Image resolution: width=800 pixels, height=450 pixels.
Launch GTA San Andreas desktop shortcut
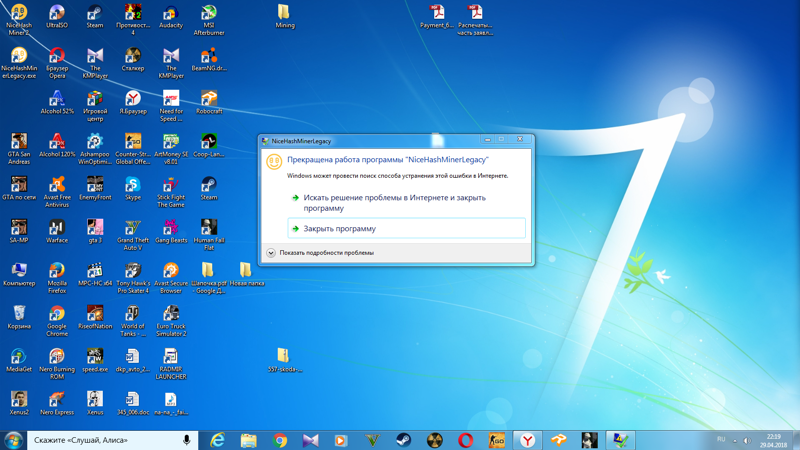[x=19, y=149]
